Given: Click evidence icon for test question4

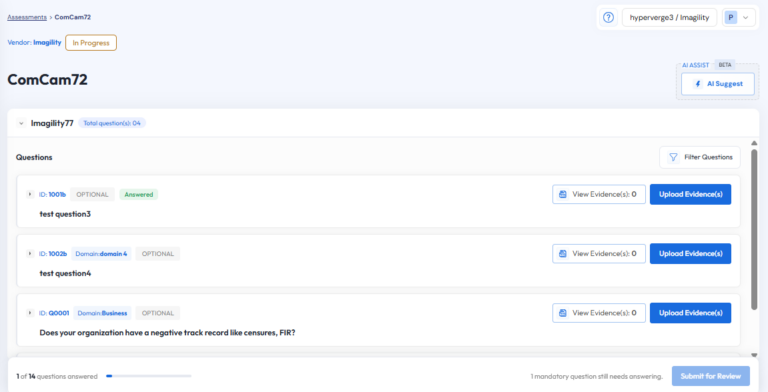Looking at the screenshot, I should (563, 254).
